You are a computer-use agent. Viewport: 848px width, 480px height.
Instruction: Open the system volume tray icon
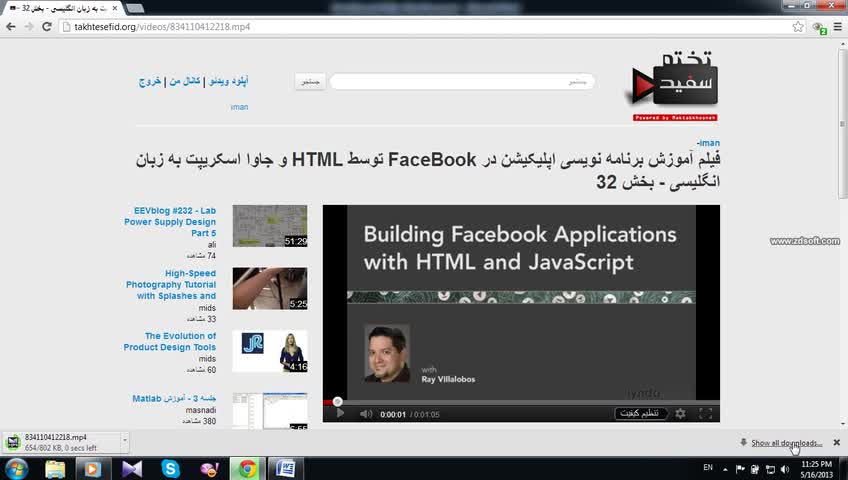point(785,469)
